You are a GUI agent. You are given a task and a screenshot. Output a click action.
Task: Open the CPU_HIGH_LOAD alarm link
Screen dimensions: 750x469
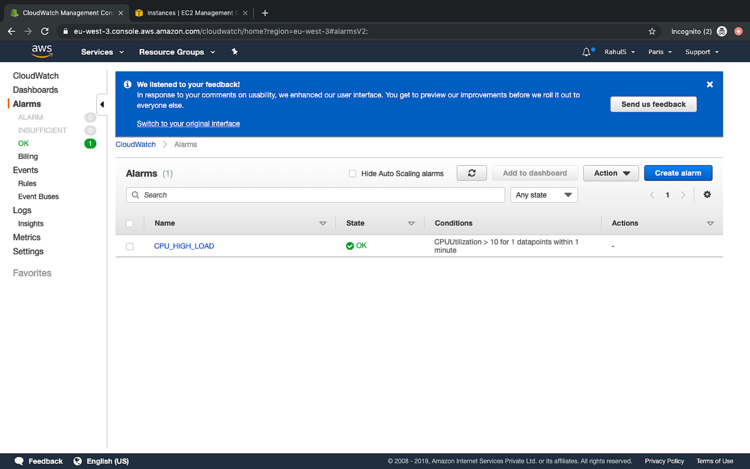[184, 246]
